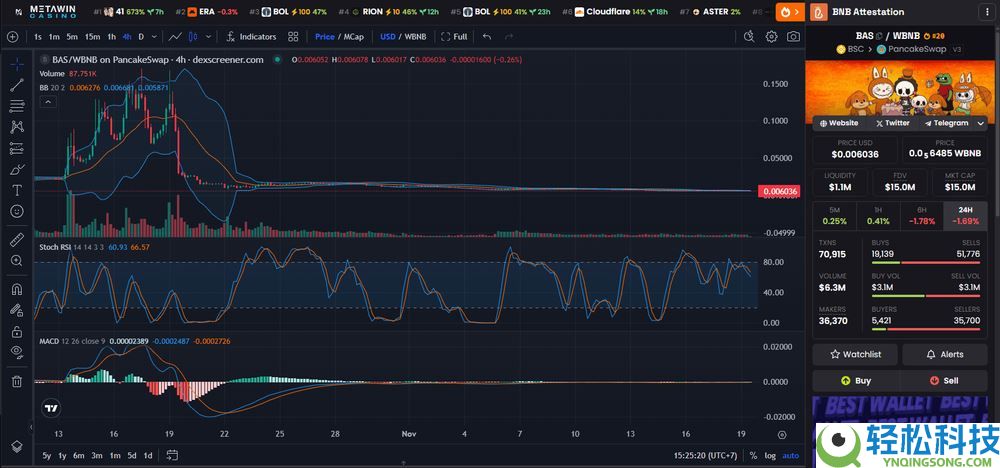Image resolution: width=1000 pixels, height=468 pixels.
Task: Add pair to Watchlist
Action: tap(854, 354)
